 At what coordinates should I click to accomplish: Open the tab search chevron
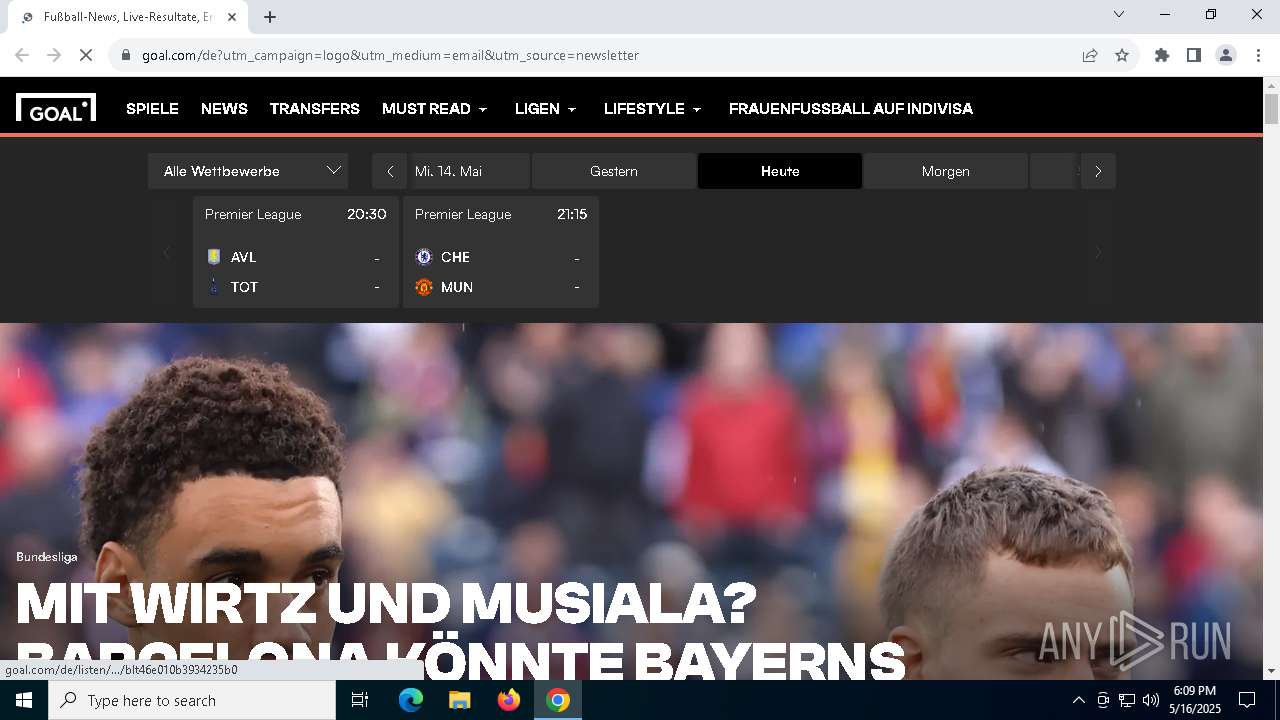pos(1119,14)
